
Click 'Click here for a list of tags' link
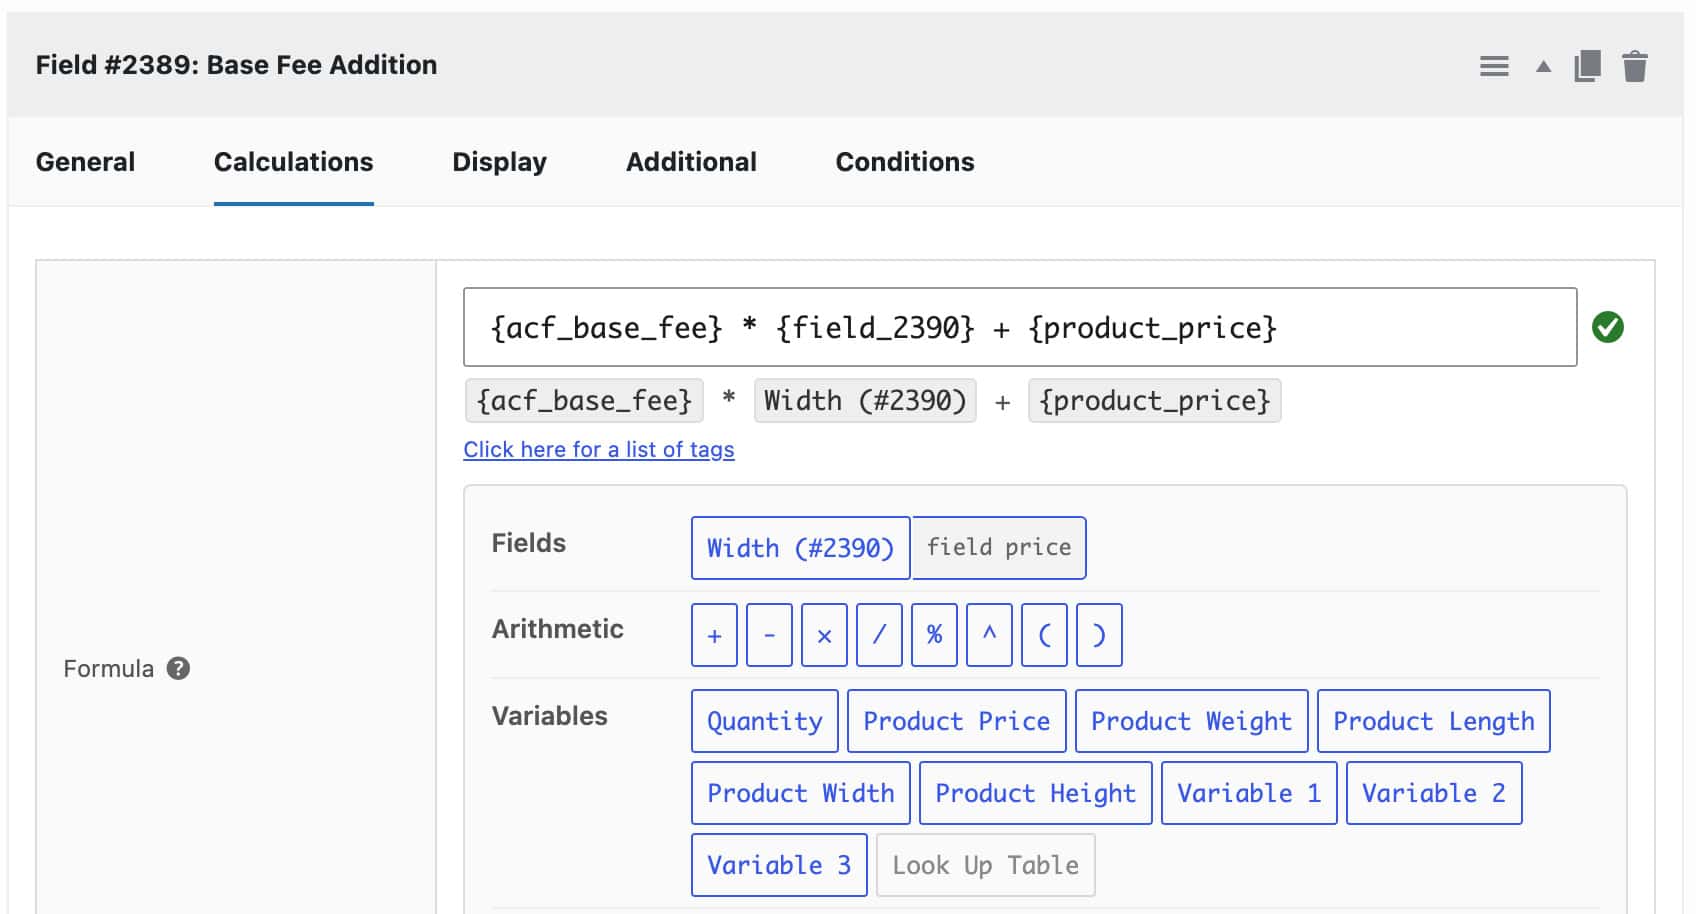pyautogui.click(x=599, y=450)
